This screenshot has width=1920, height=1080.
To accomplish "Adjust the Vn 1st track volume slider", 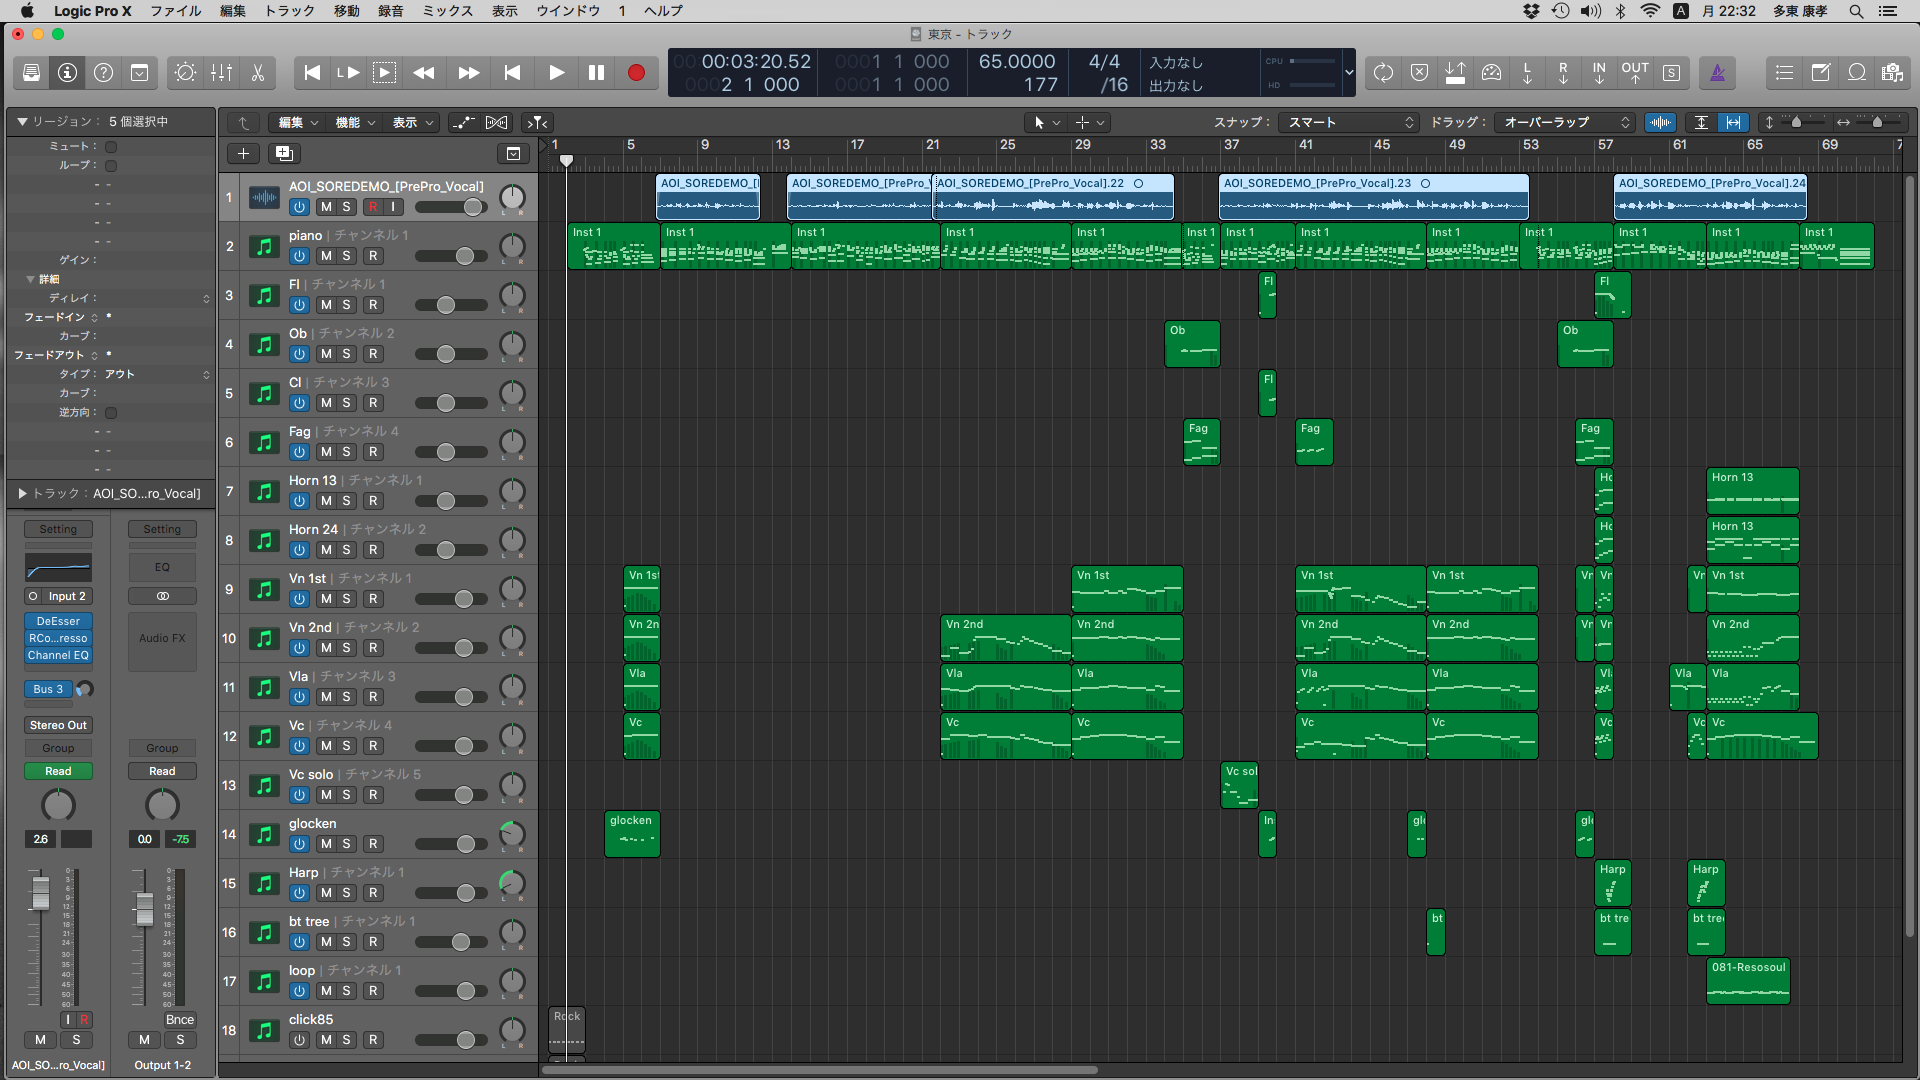I will pos(464,599).
